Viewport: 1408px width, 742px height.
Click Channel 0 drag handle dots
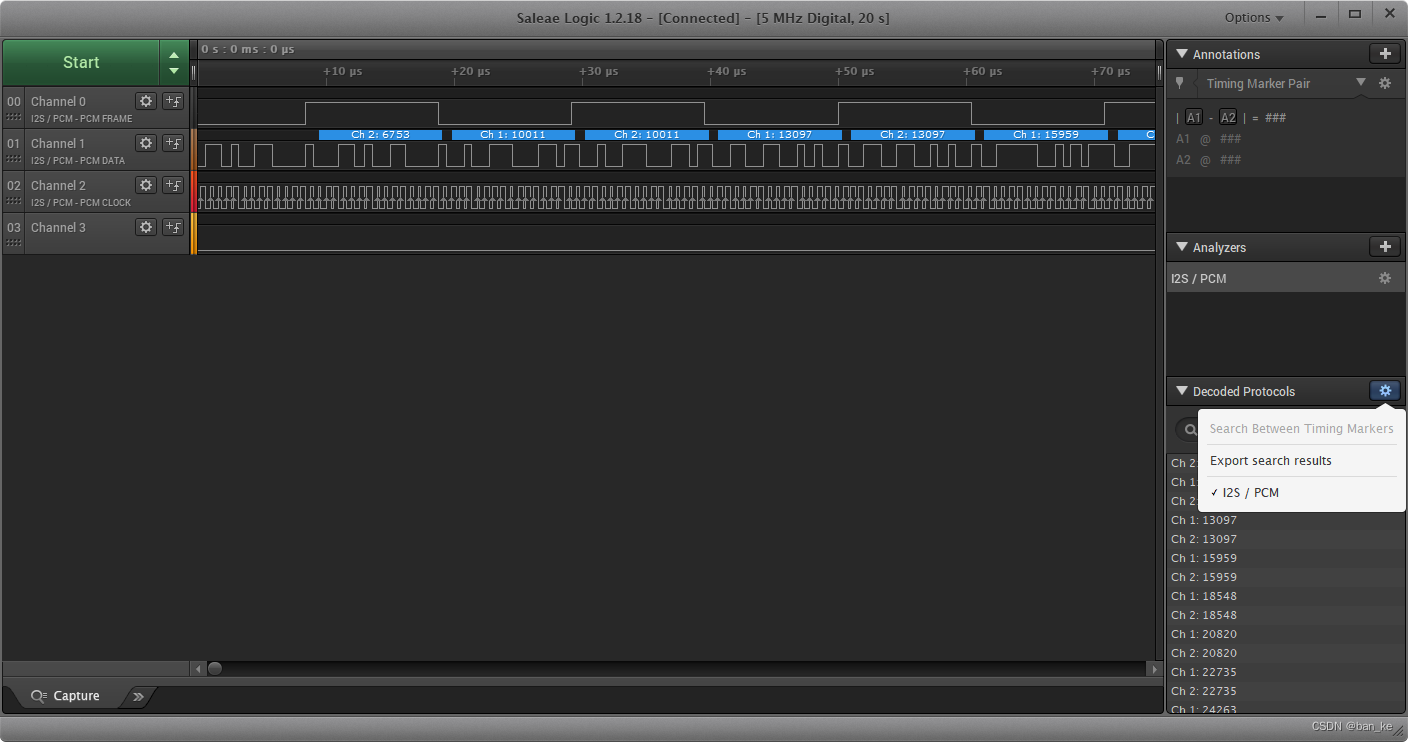tap(14, 117)
